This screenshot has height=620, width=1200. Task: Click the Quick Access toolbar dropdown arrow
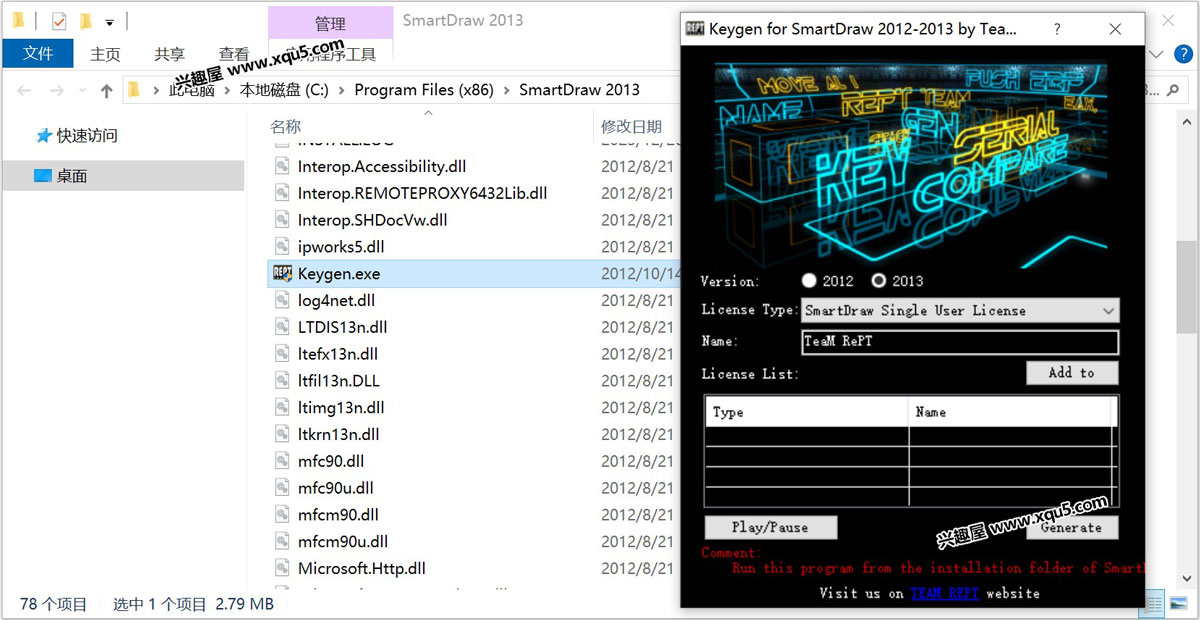109,21
